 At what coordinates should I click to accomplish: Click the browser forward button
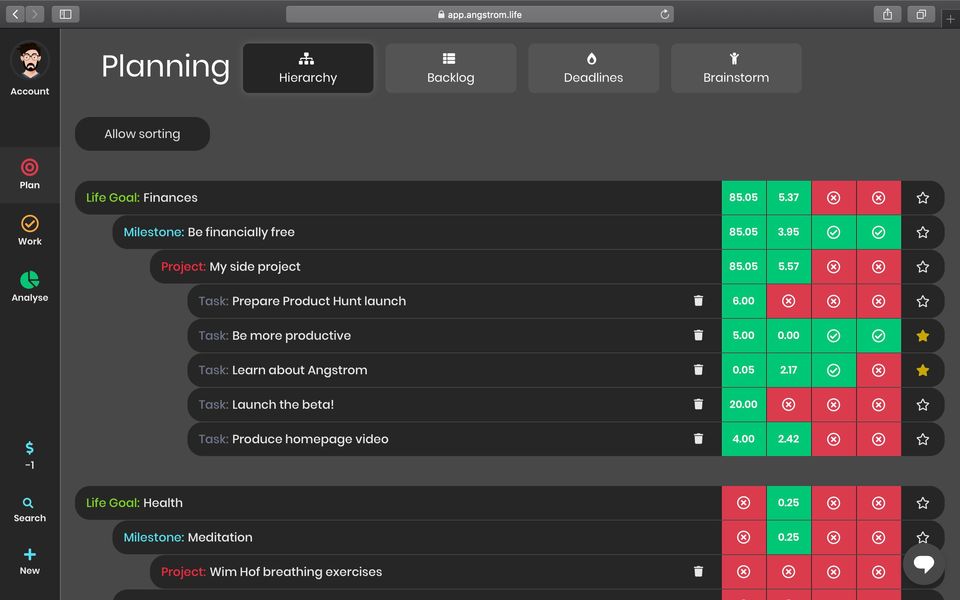click(35, 14)
